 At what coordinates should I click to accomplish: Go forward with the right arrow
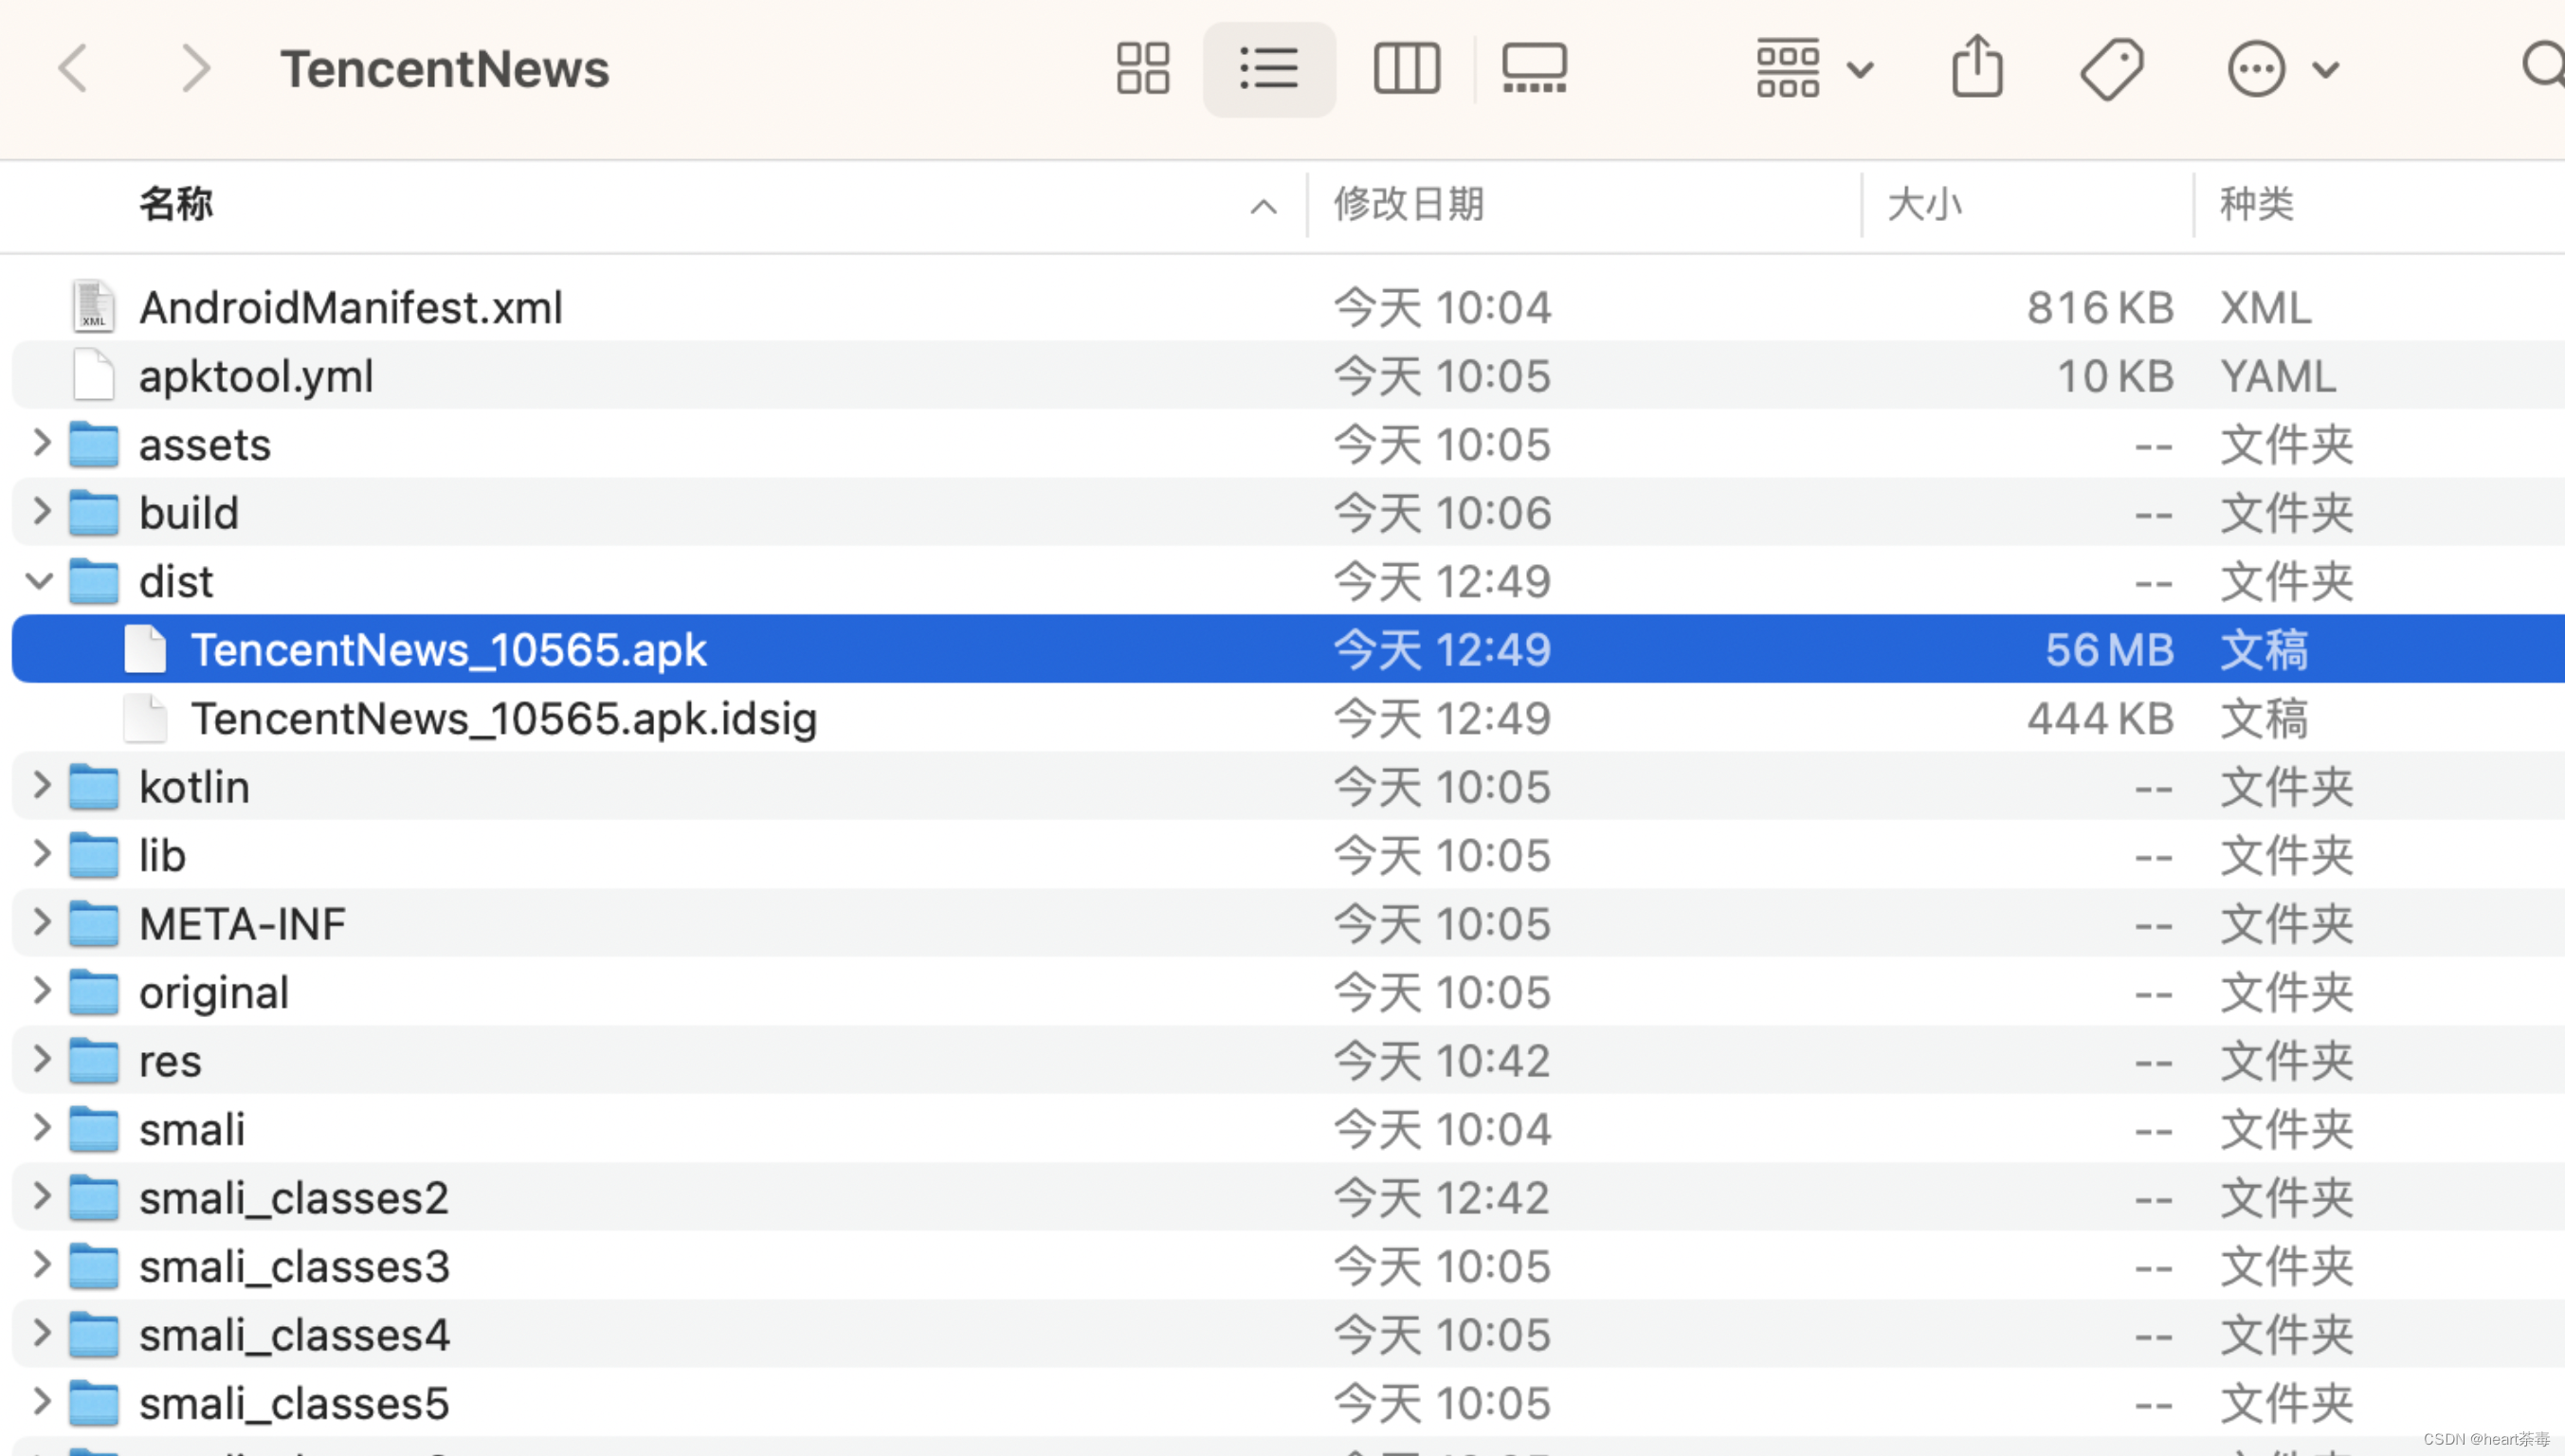[194, 69]
